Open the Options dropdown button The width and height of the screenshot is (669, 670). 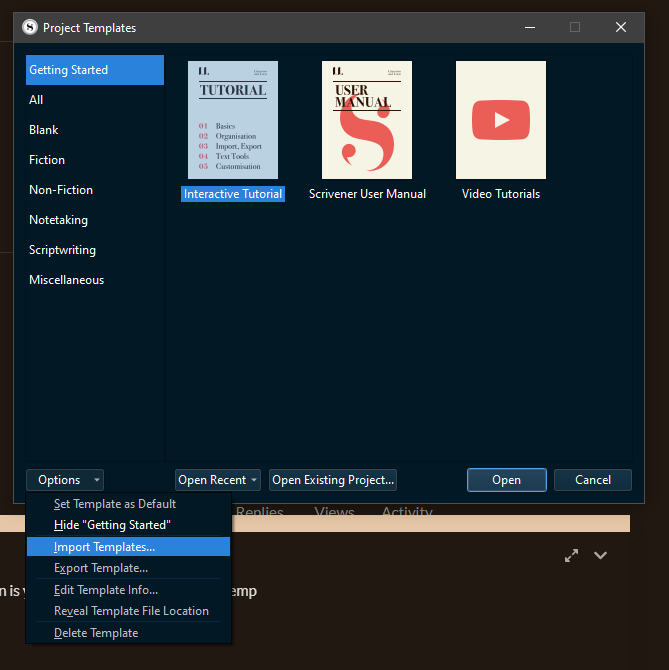point(65,480)
